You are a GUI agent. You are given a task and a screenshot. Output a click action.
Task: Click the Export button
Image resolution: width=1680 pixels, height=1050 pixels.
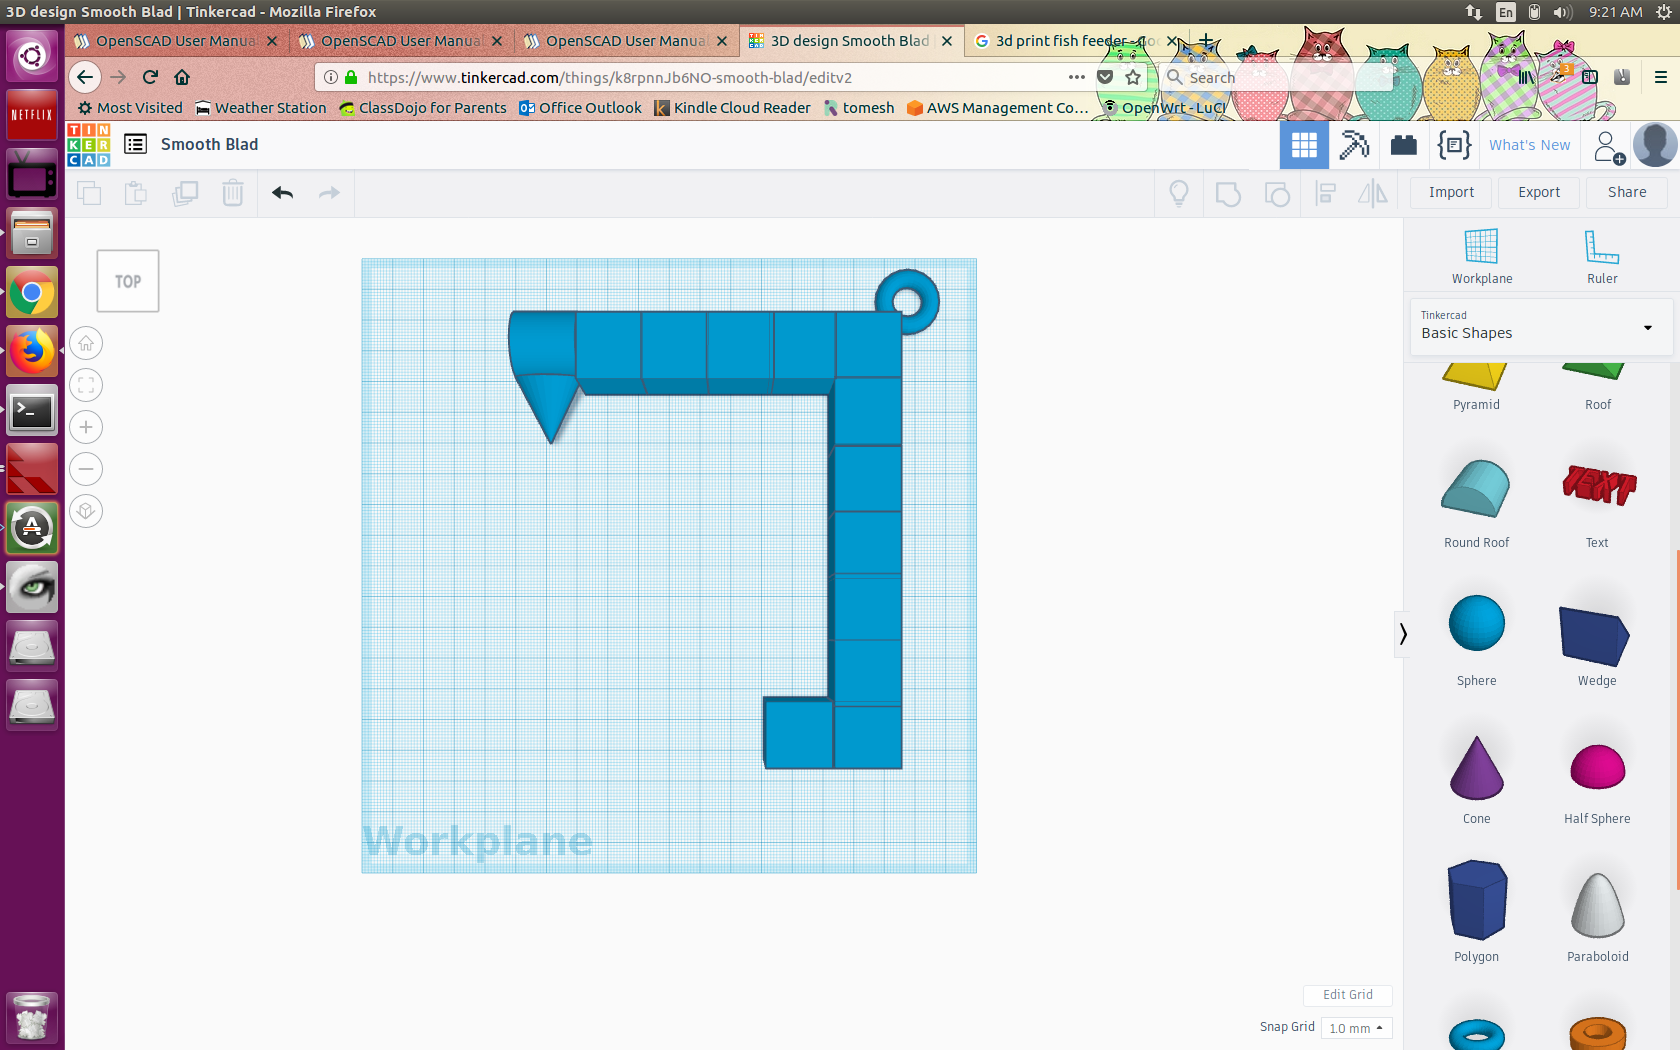pyautogui.click(x=1538, y=193)
